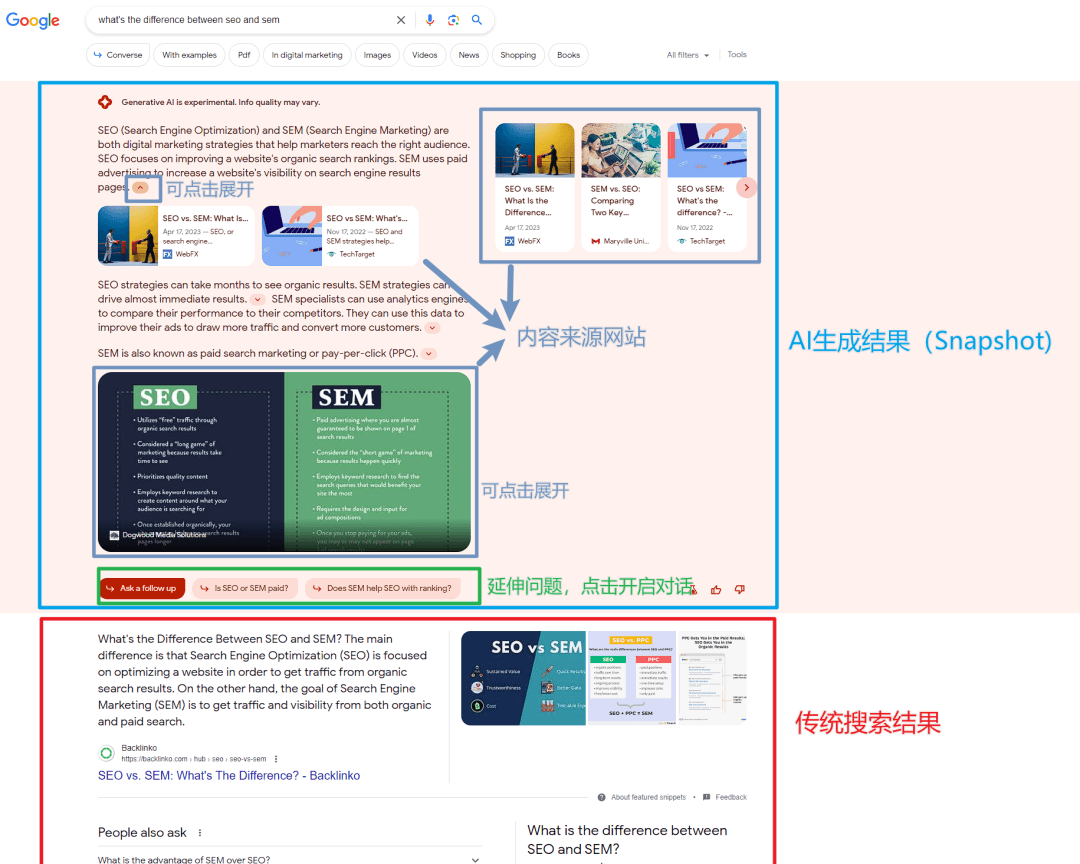
Task: Open WebFX 'SEO vs. SEM: What Is' inline card
Action: (x=176, y=236)
